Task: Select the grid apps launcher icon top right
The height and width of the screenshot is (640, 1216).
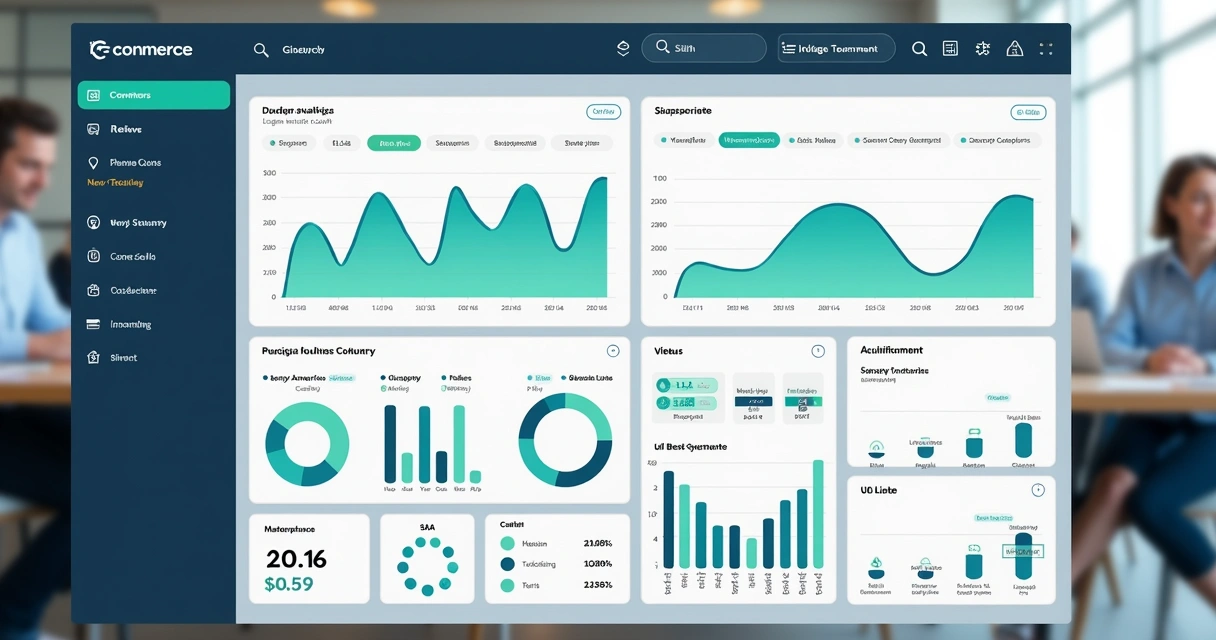Action: pyautogui.click(x=1046, y=47)
